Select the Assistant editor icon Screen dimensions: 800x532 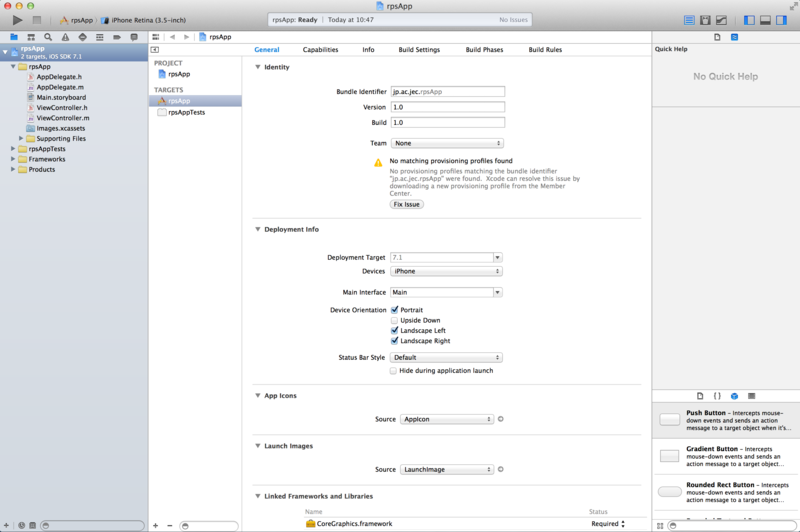point(706,20)
